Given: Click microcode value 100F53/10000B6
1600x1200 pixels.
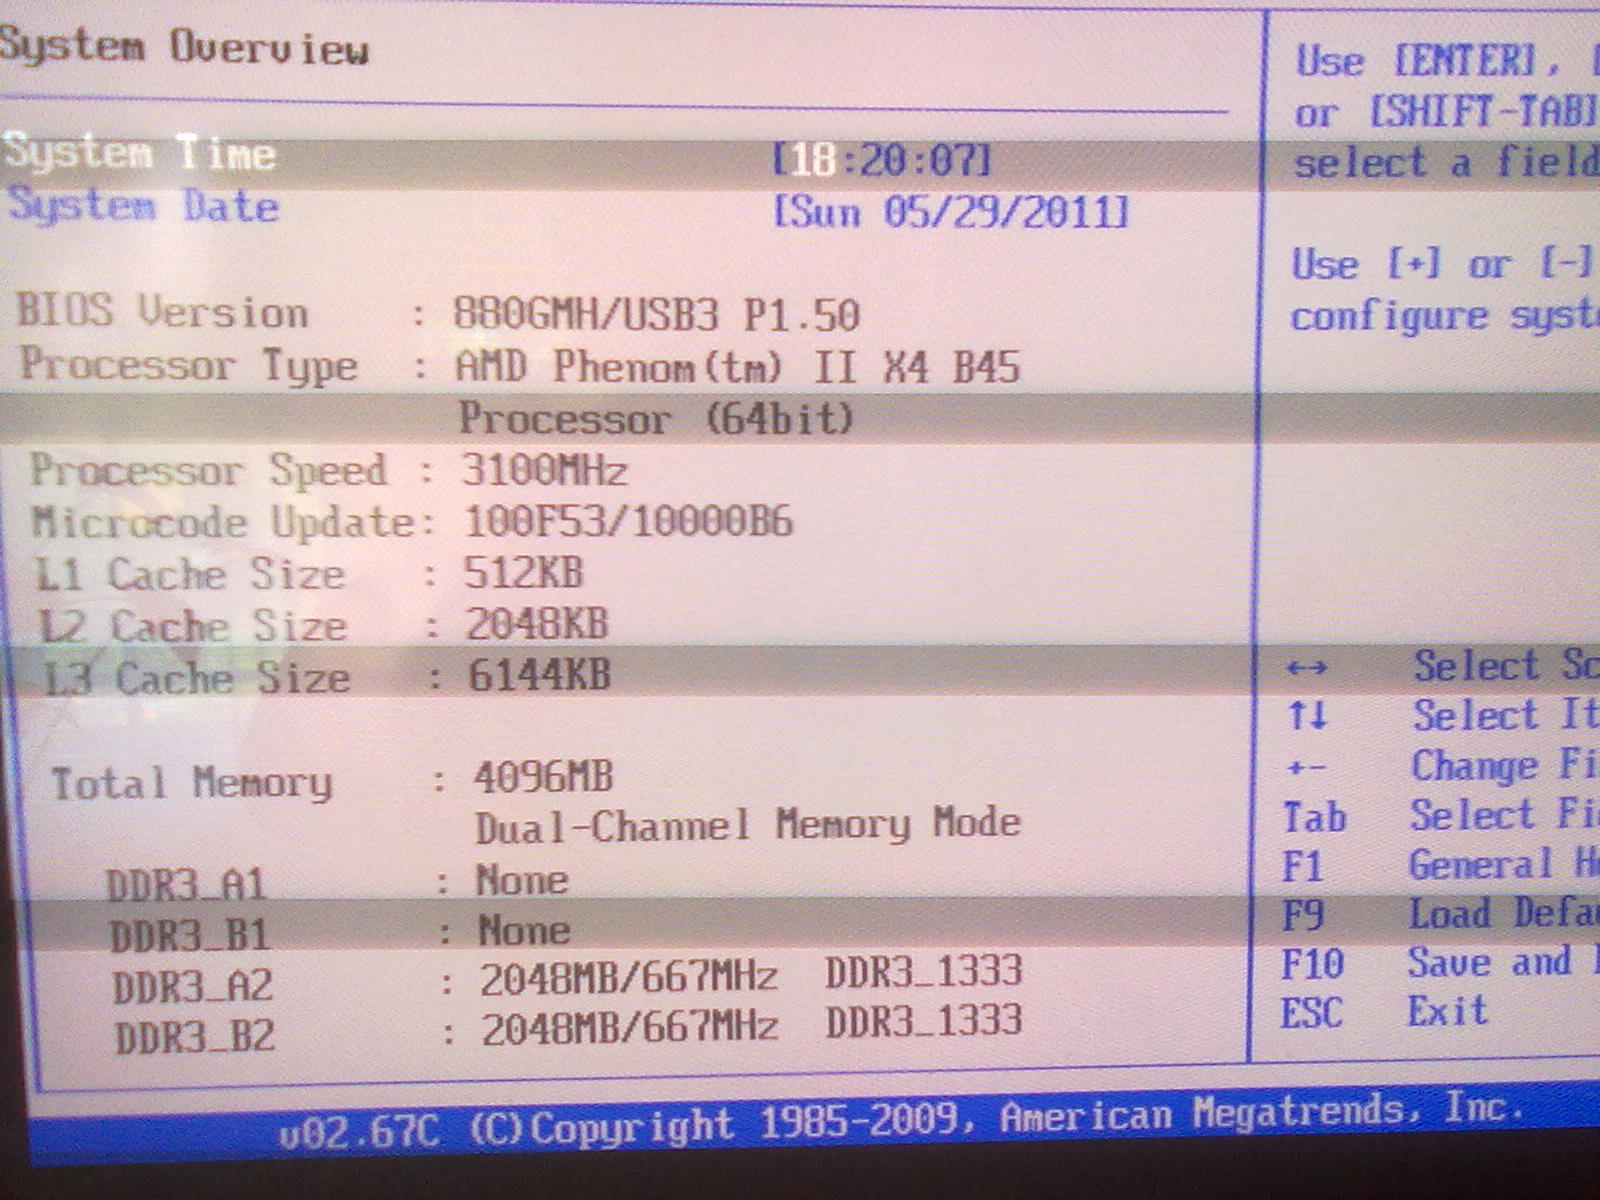Looking at the screenshot, I should point(629,521).
